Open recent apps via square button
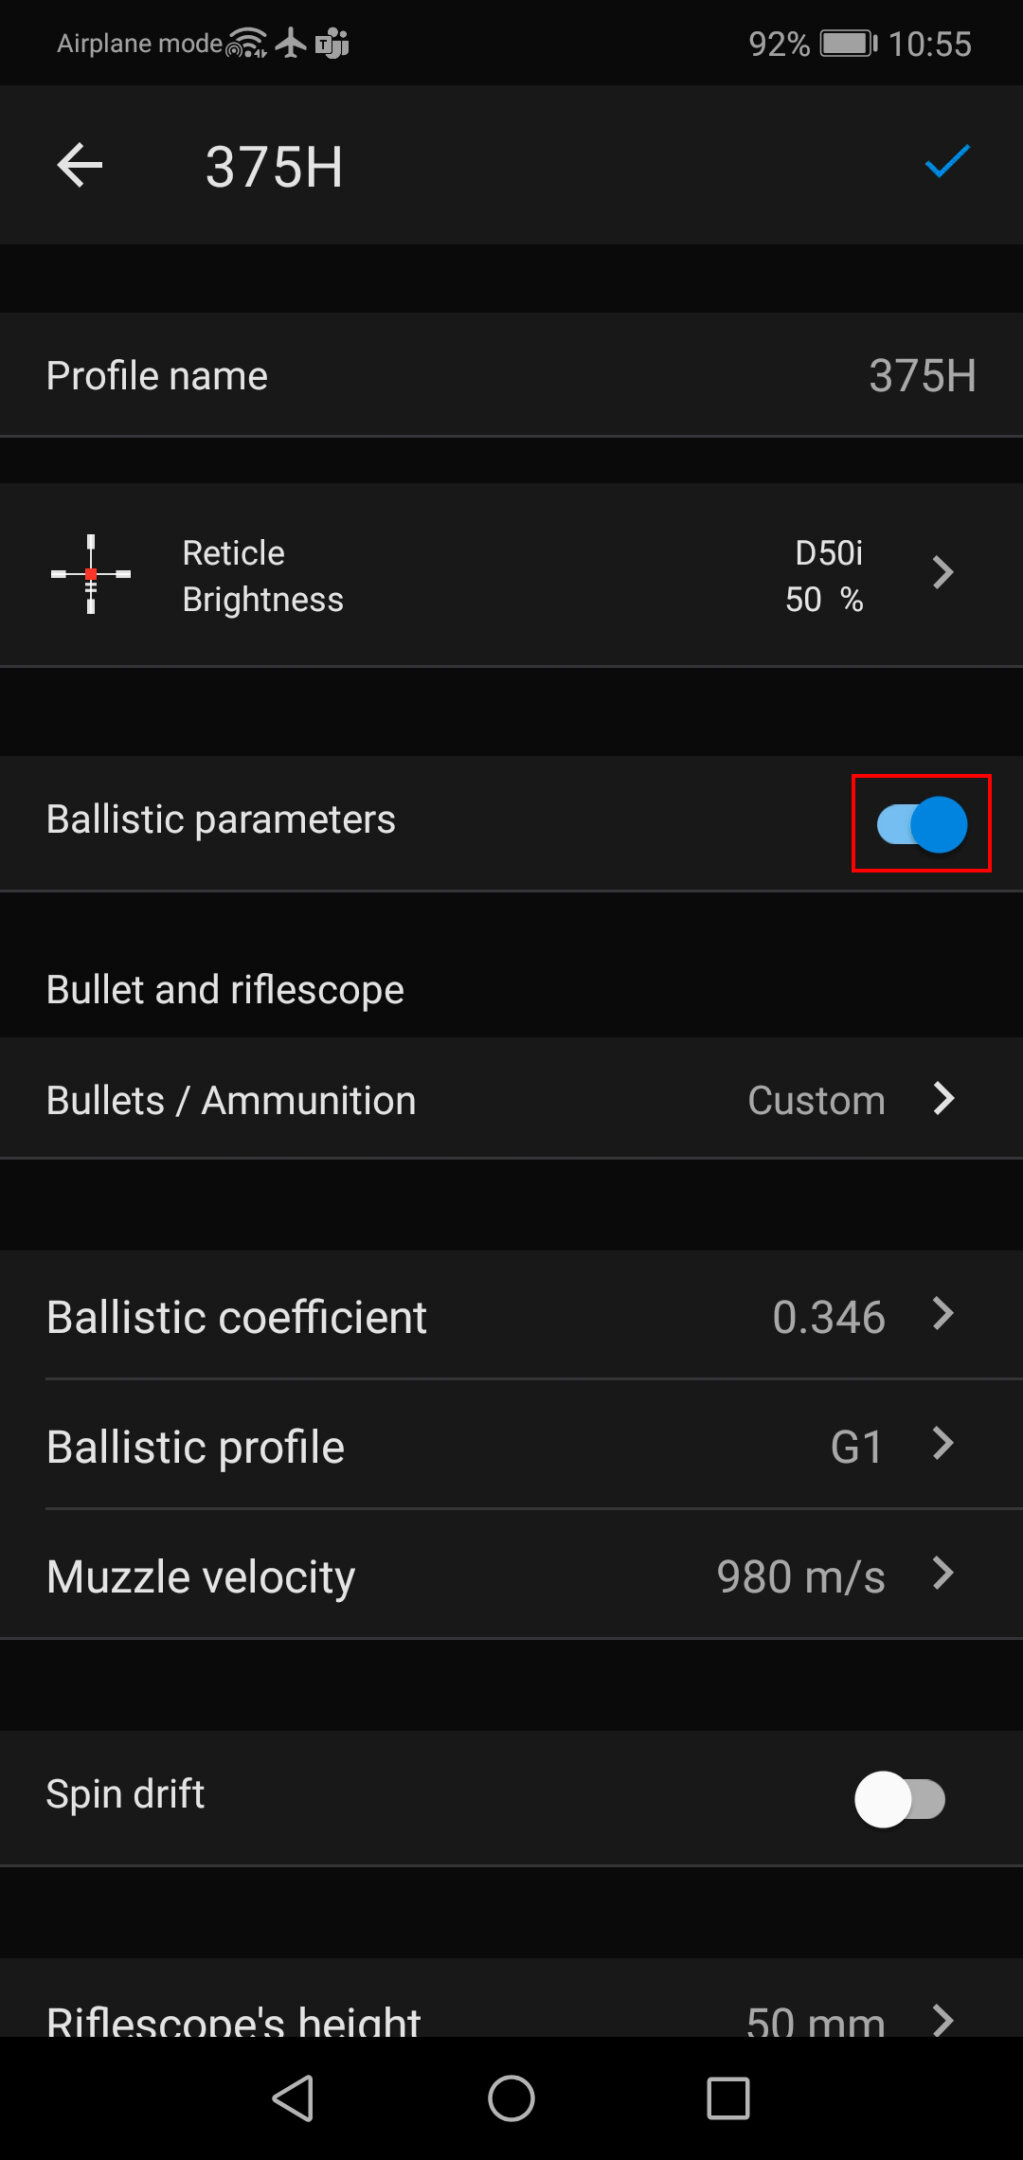The width and height of the screenshot is (1023, 2160). 728,2097
